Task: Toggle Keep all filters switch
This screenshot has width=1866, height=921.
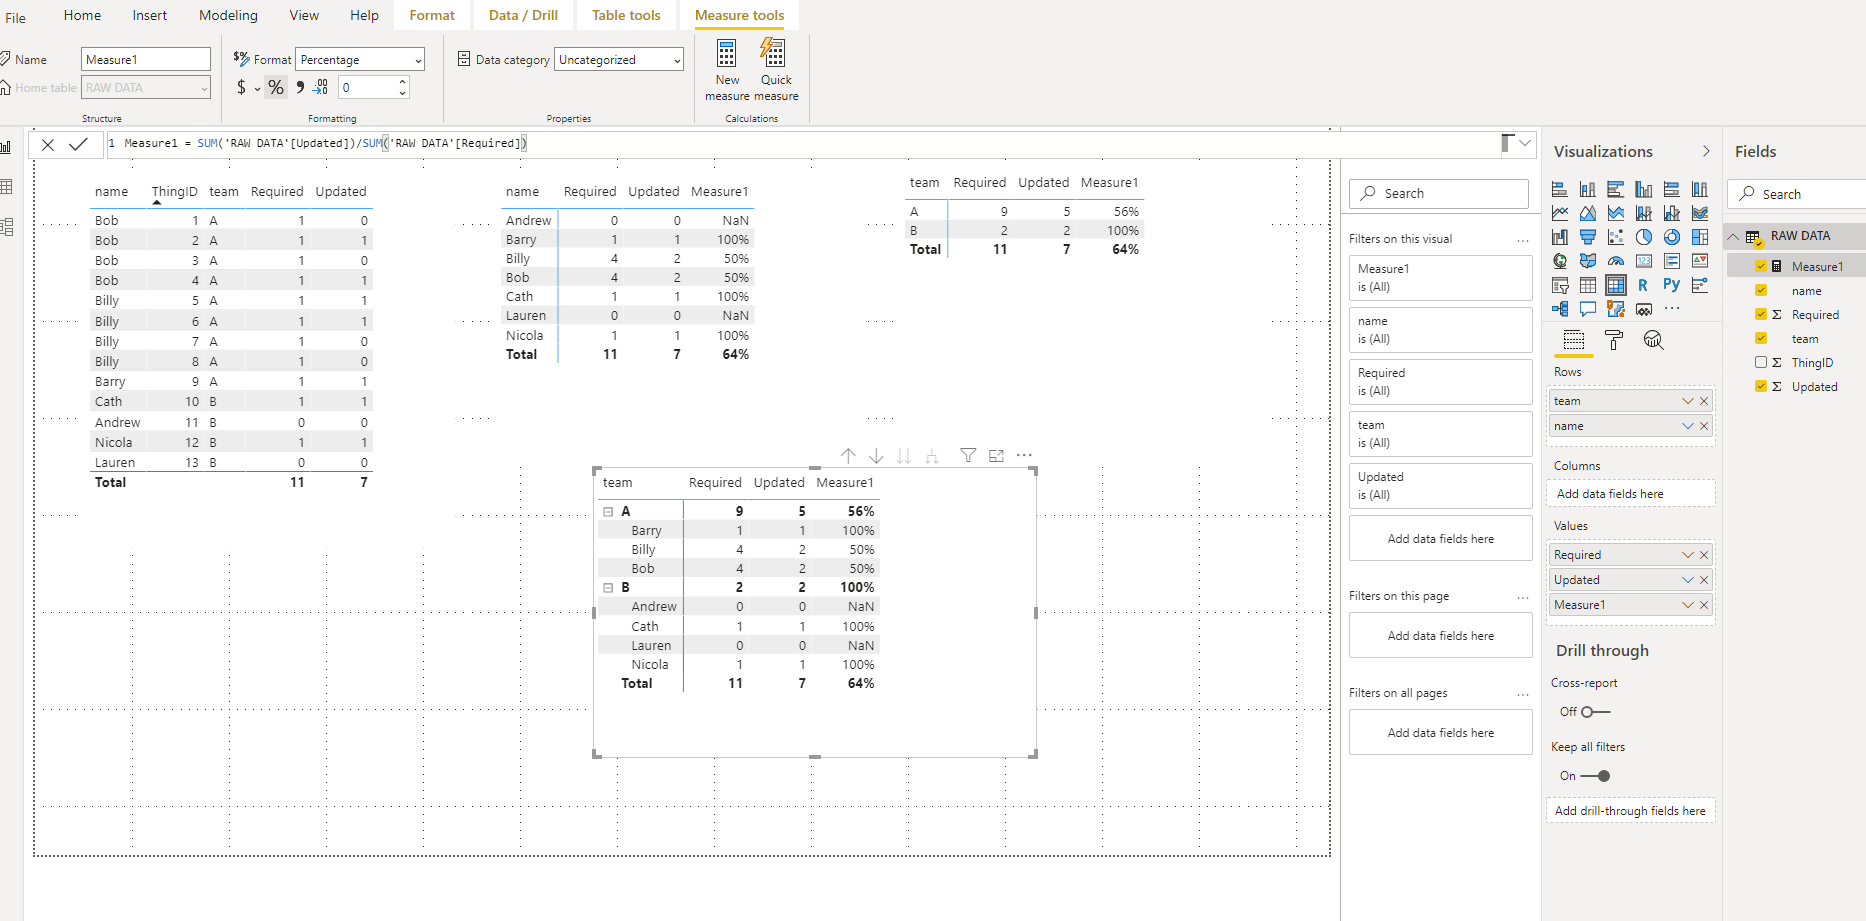Action: coord(1595,776)
